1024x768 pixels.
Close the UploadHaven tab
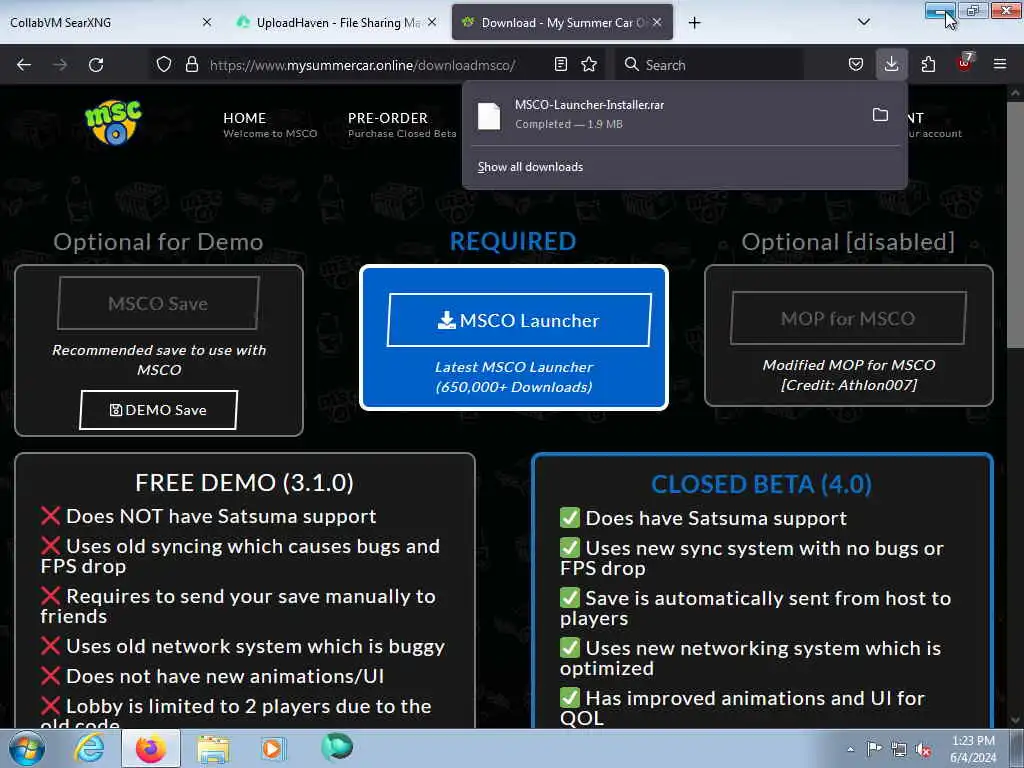coord(432,23)
